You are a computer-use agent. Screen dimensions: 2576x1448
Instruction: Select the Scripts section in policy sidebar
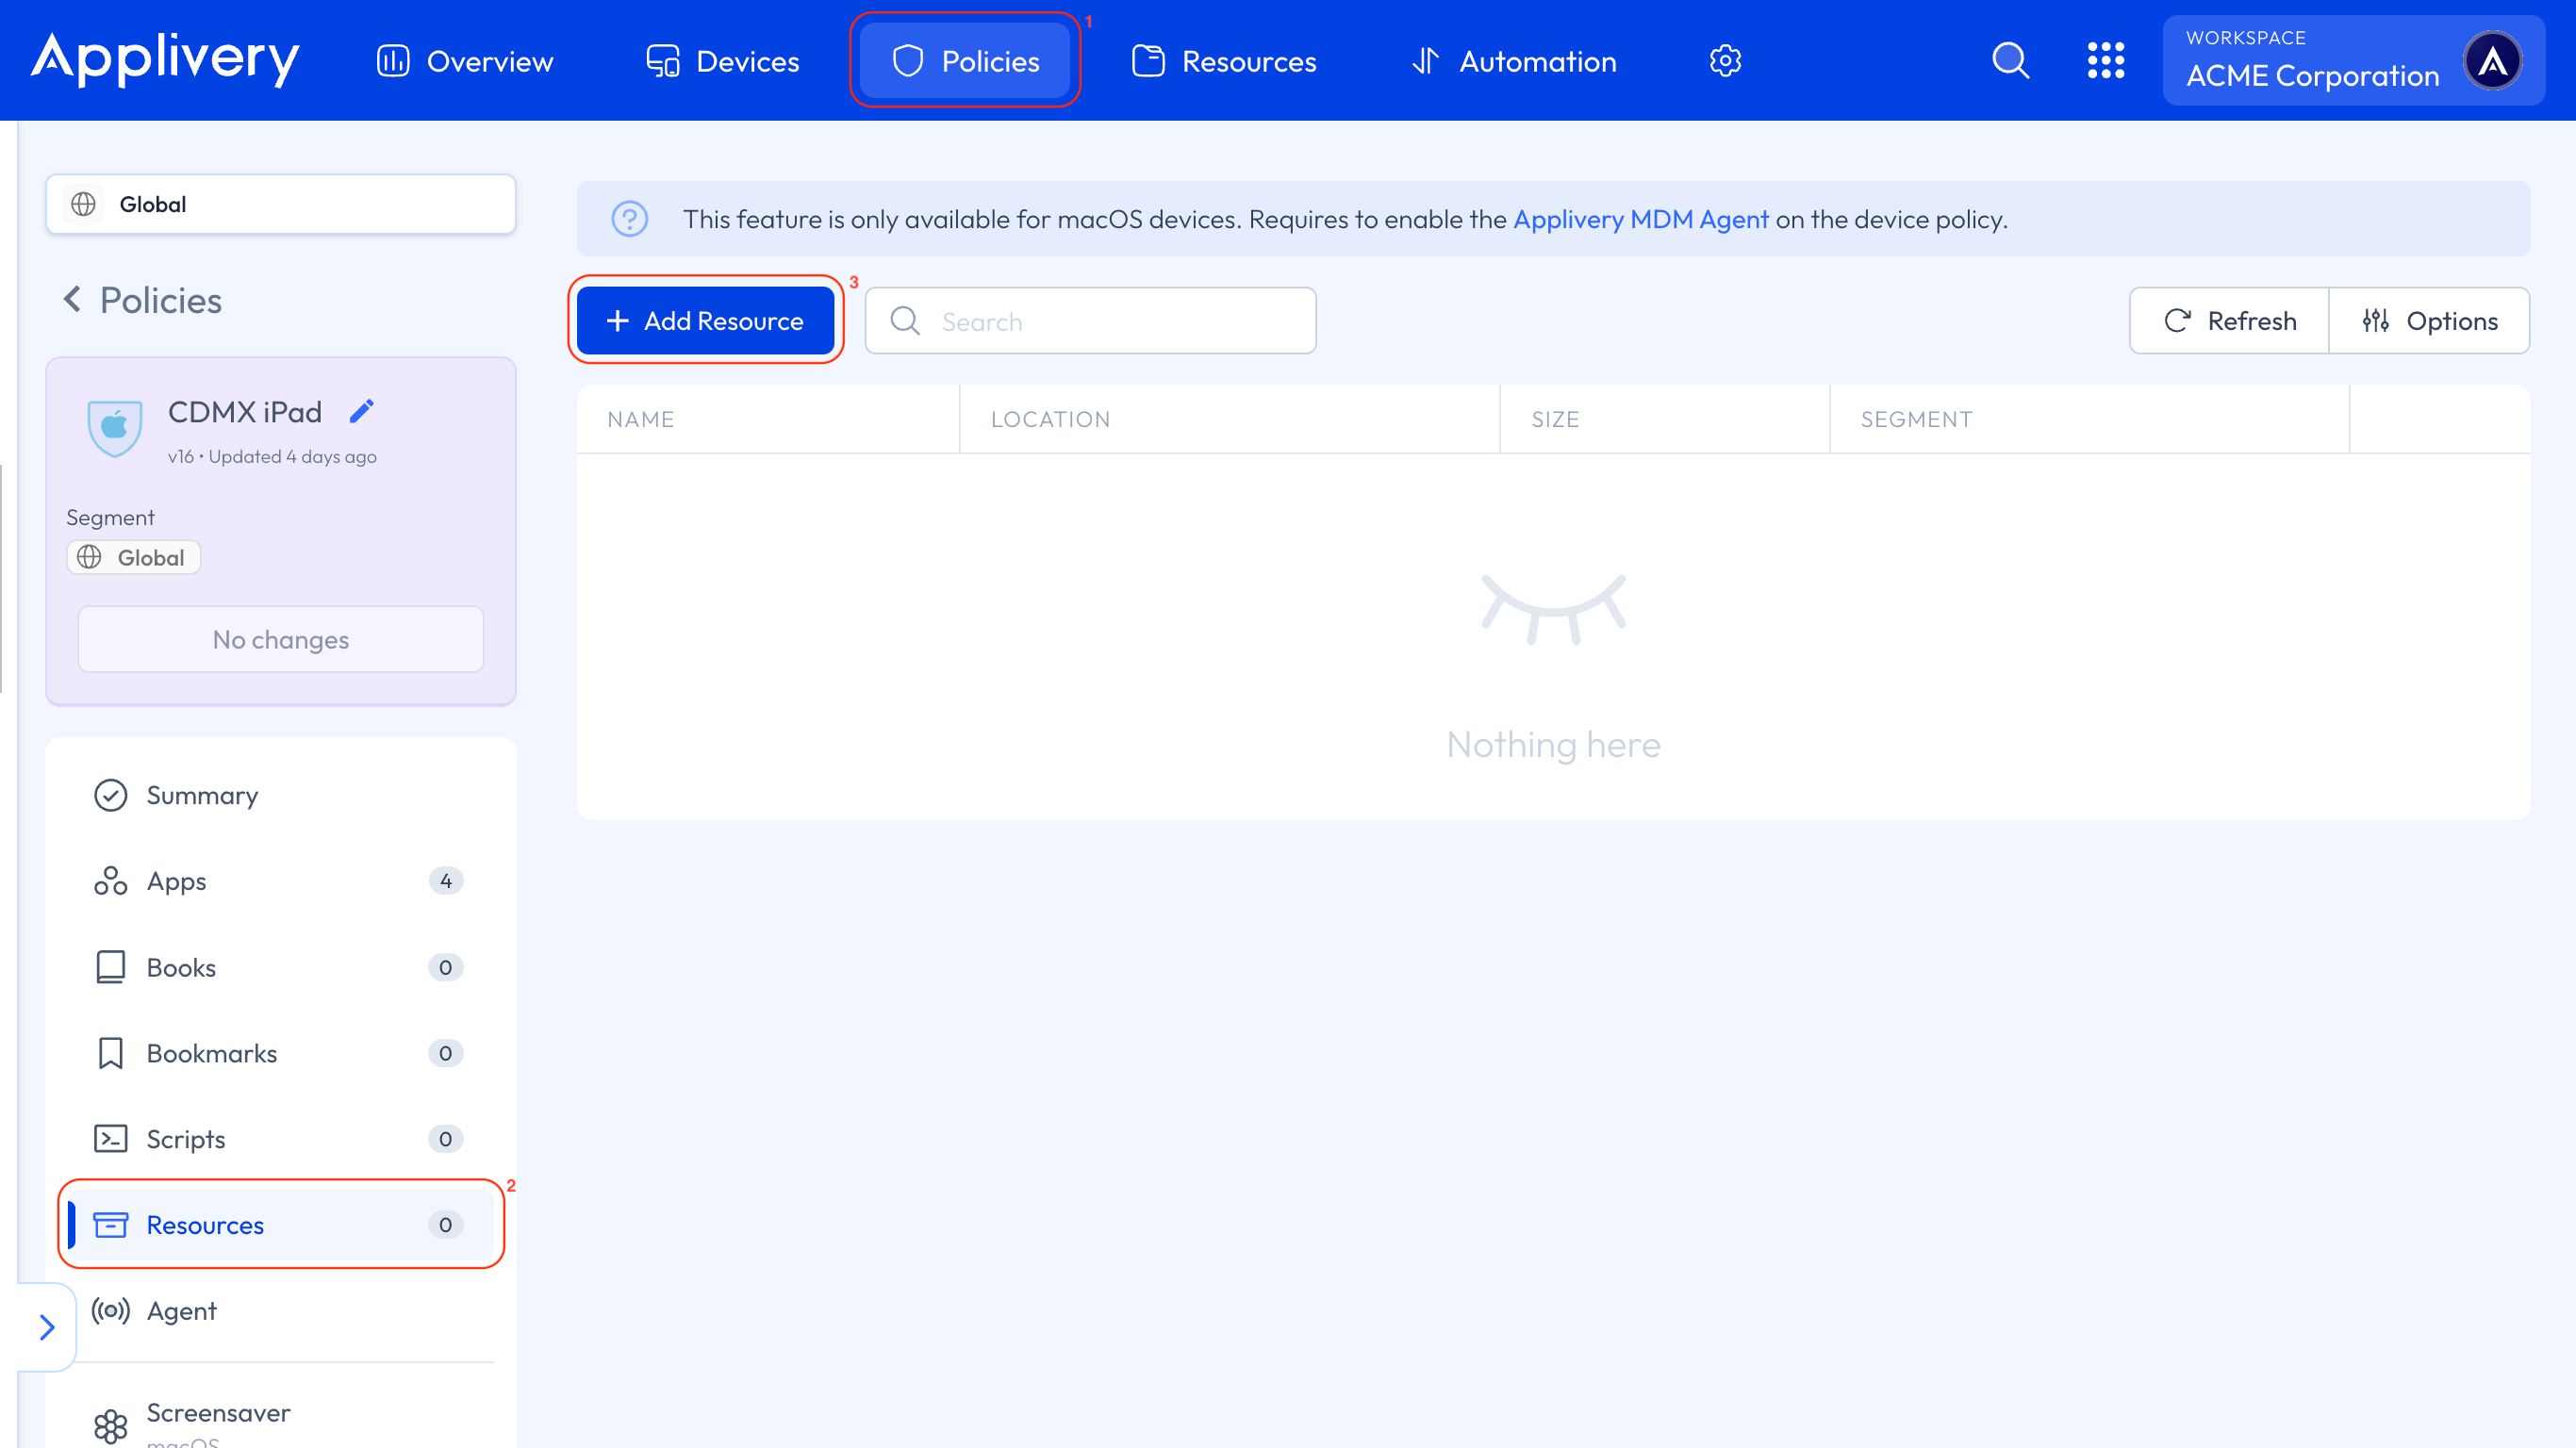(x=186, y=1138)
